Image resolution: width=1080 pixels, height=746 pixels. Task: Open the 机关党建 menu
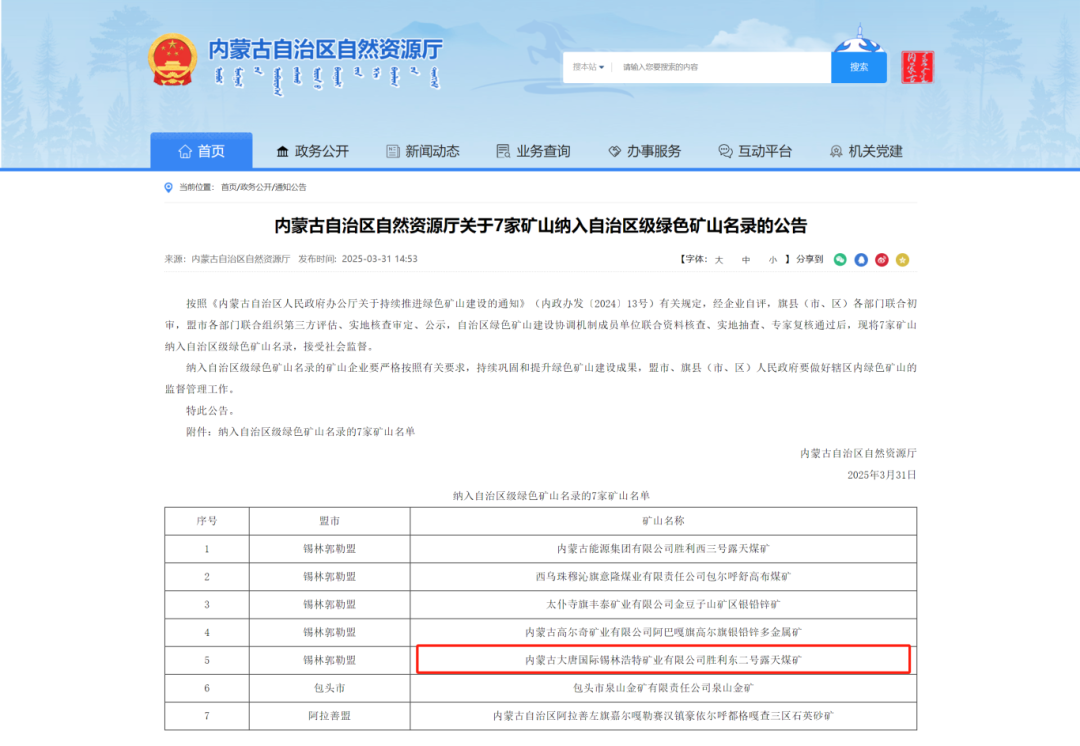pos(866,151)
